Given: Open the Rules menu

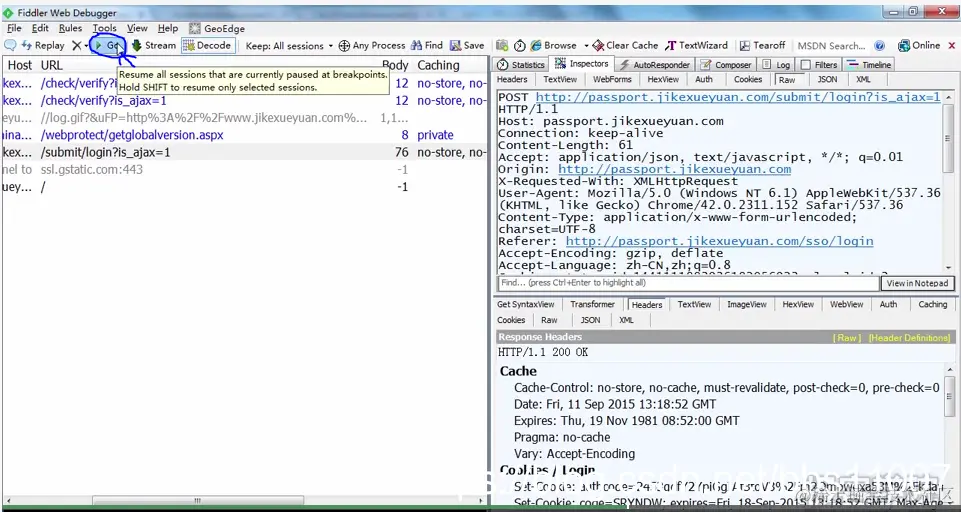Looking at the screenshot, I should [x=70, y=28].
